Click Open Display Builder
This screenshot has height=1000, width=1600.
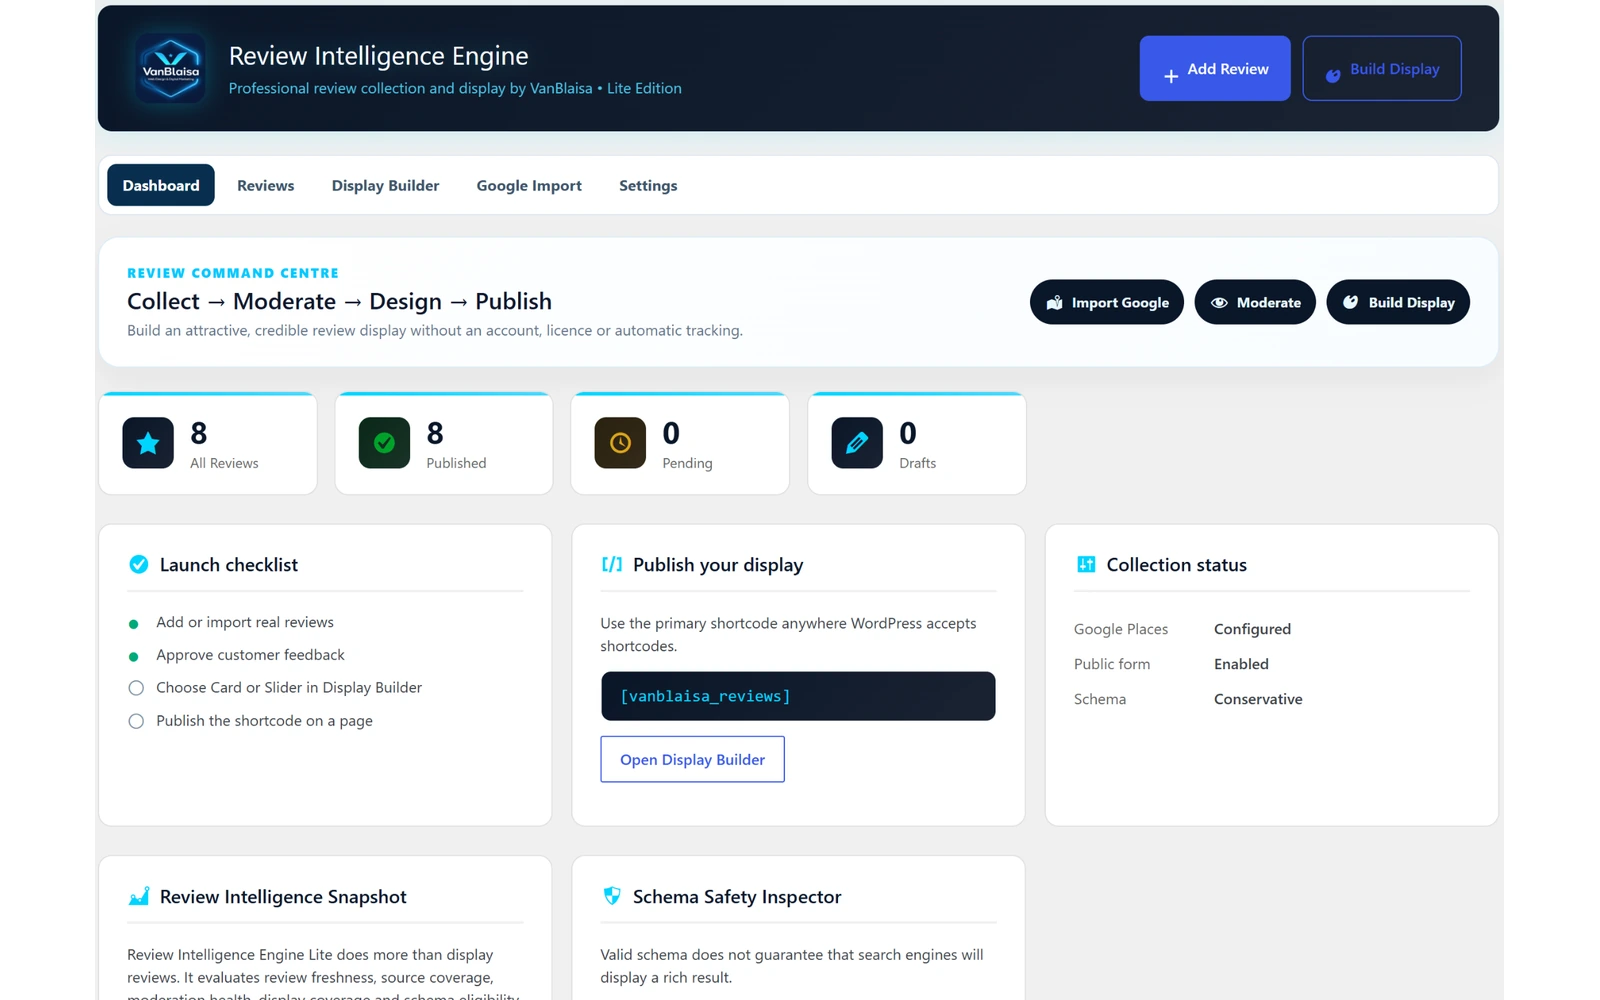pyautogui.click(x=692, y=759)
